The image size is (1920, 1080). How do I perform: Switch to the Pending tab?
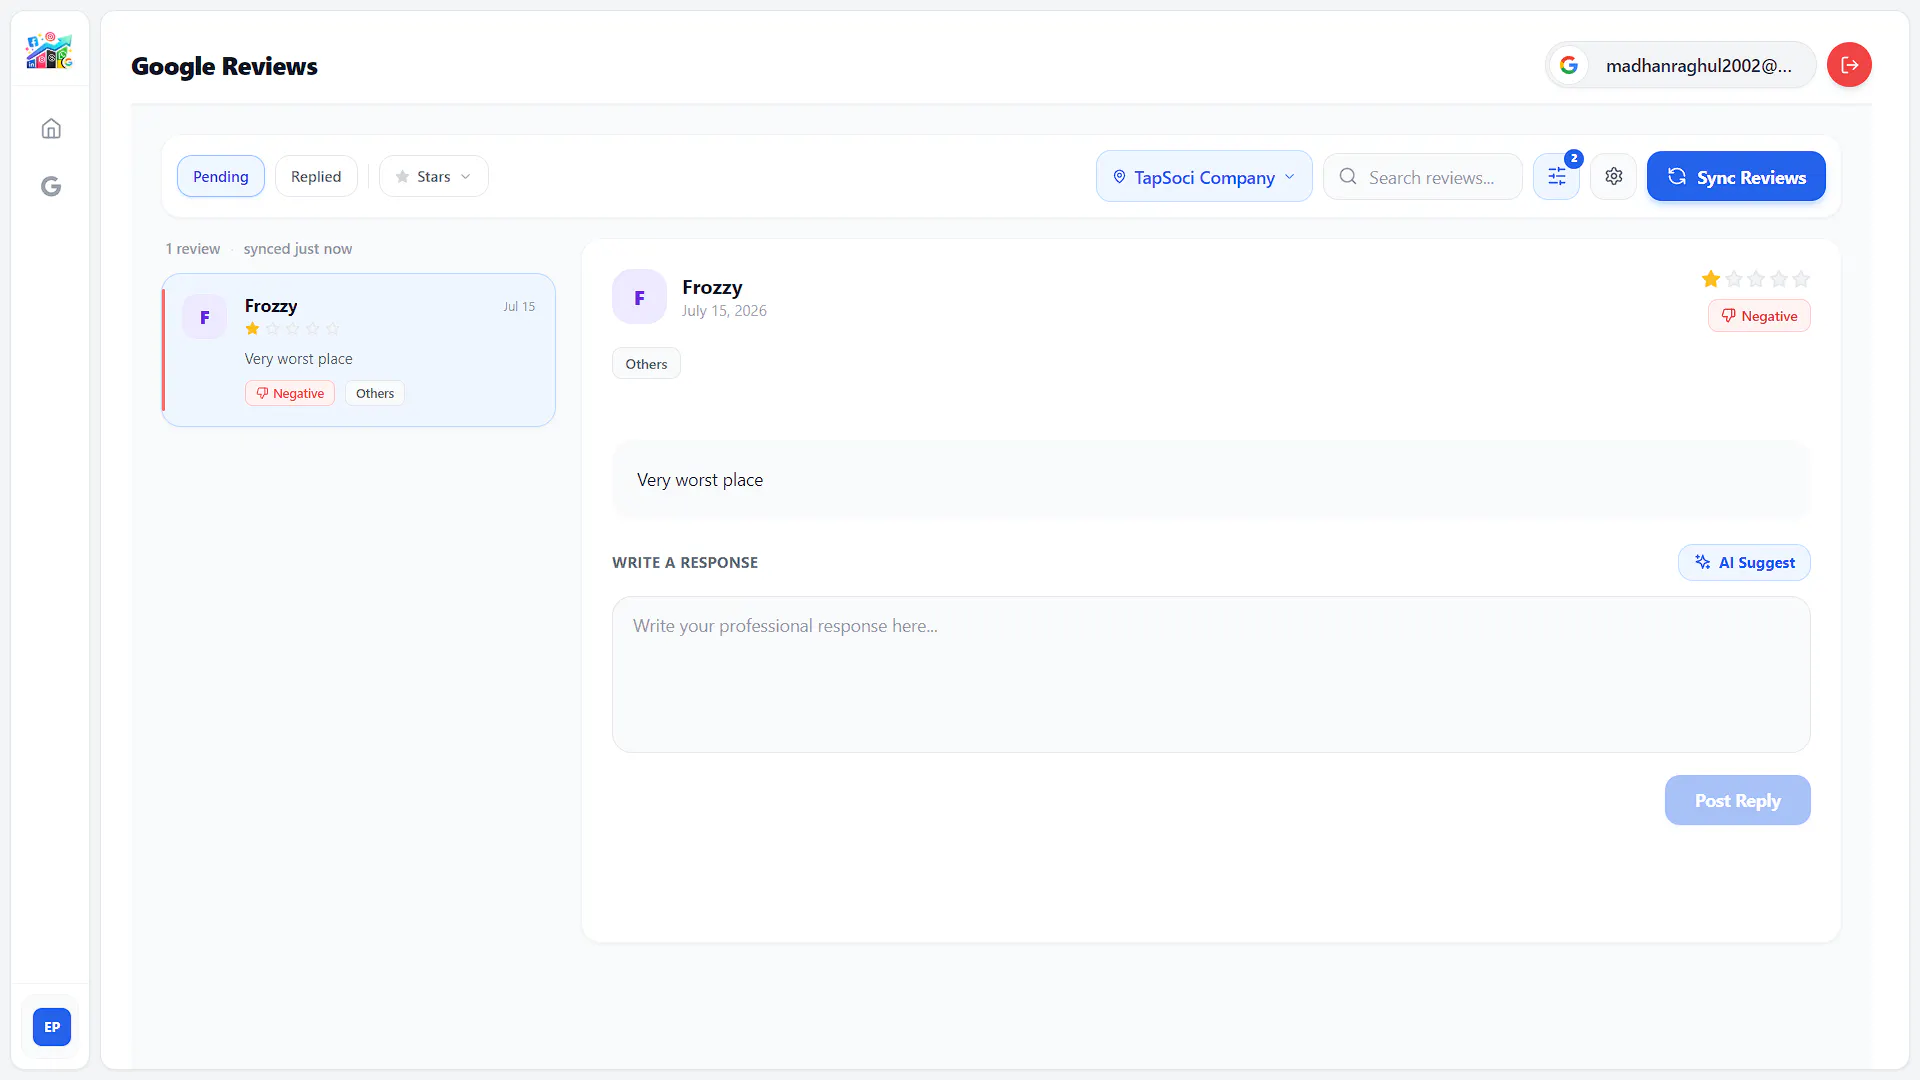click(221, 176)
